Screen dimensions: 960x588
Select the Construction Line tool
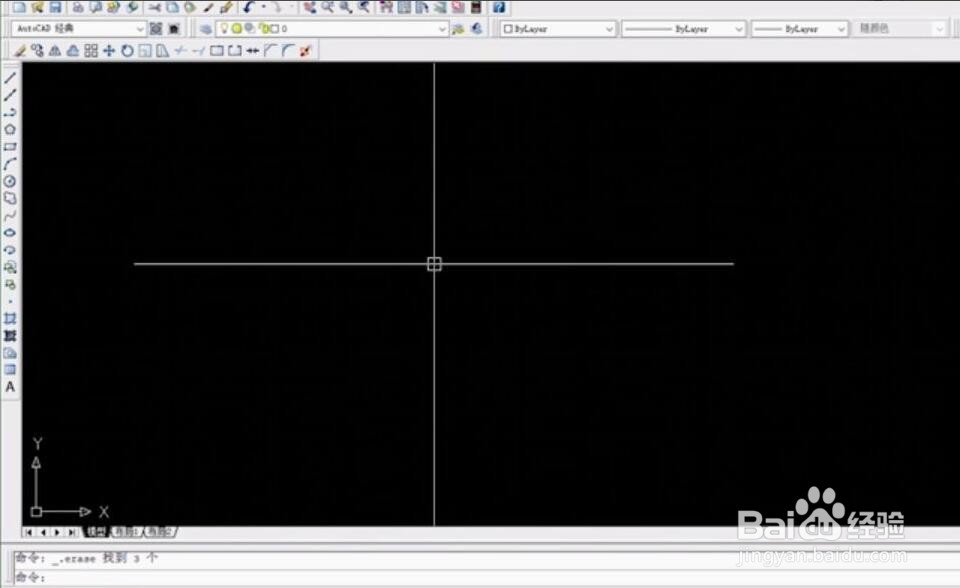(10, 95)
